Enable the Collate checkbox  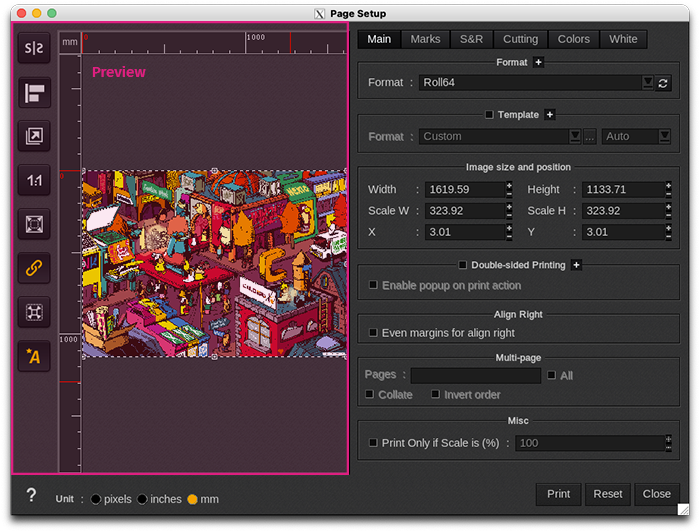click(x=370, y=394)
